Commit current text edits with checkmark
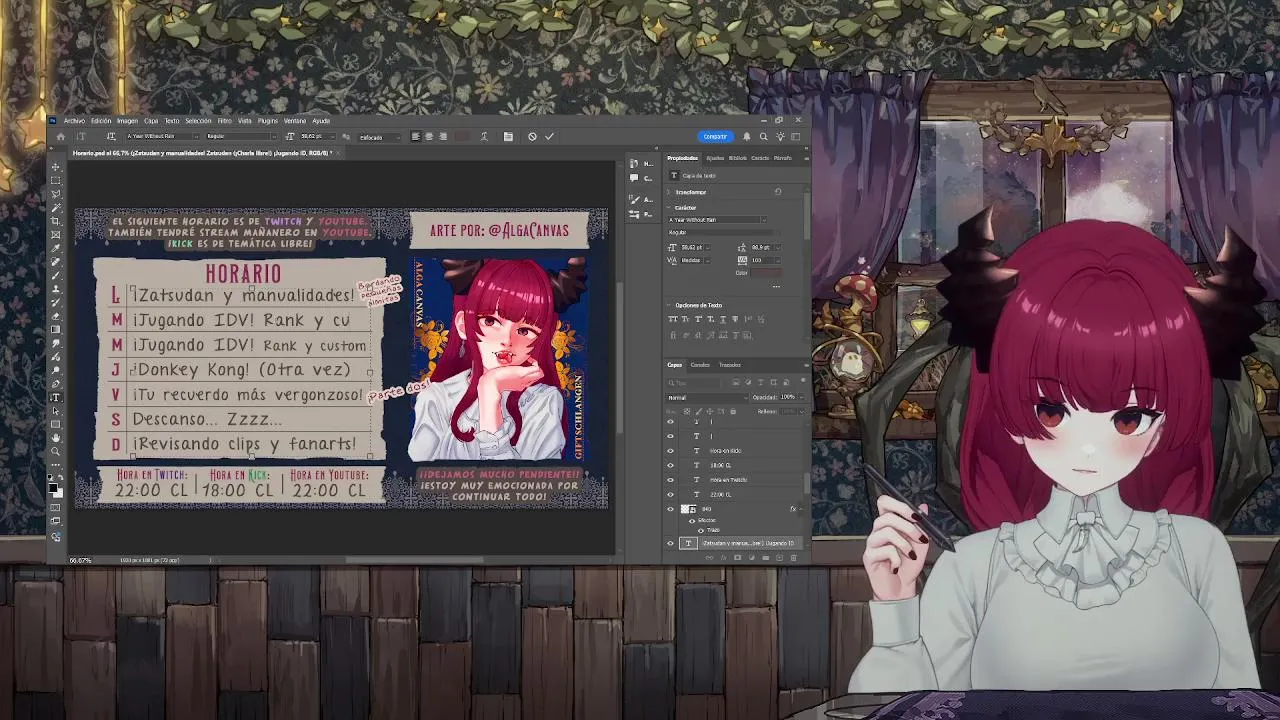Screen dimensions: 1280x720 [550, 136]
